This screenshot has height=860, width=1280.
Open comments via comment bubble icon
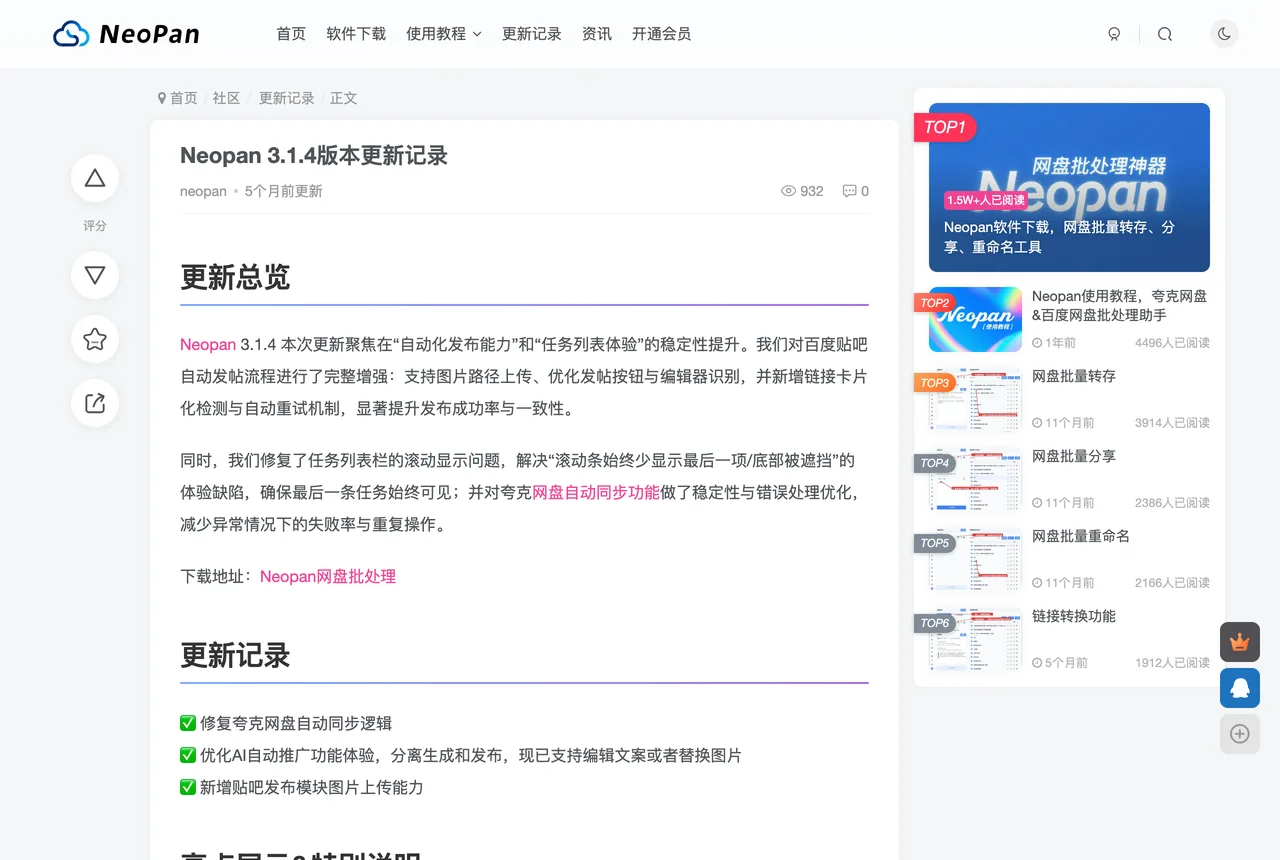point(849,191)
